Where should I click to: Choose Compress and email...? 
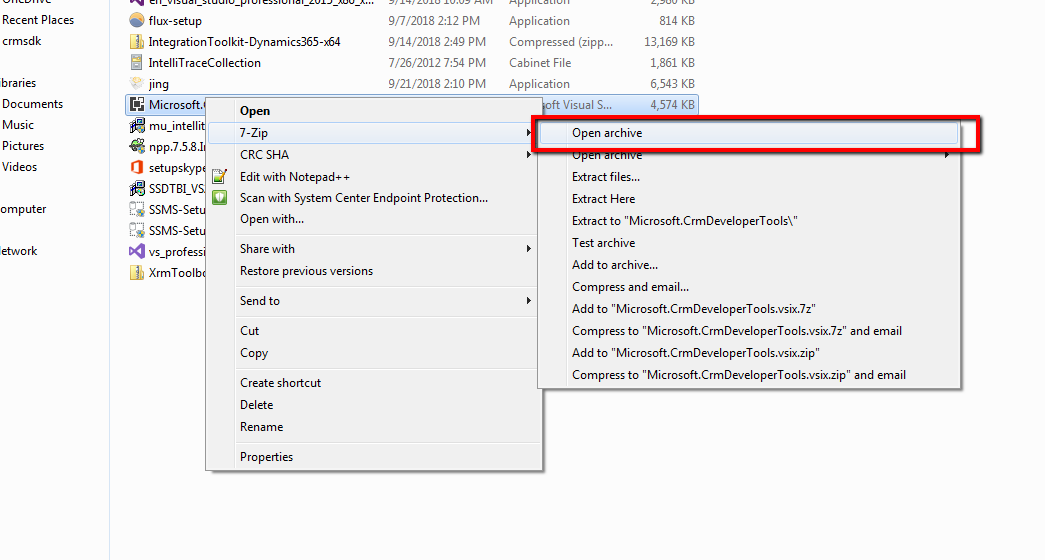tap(749, 287)
